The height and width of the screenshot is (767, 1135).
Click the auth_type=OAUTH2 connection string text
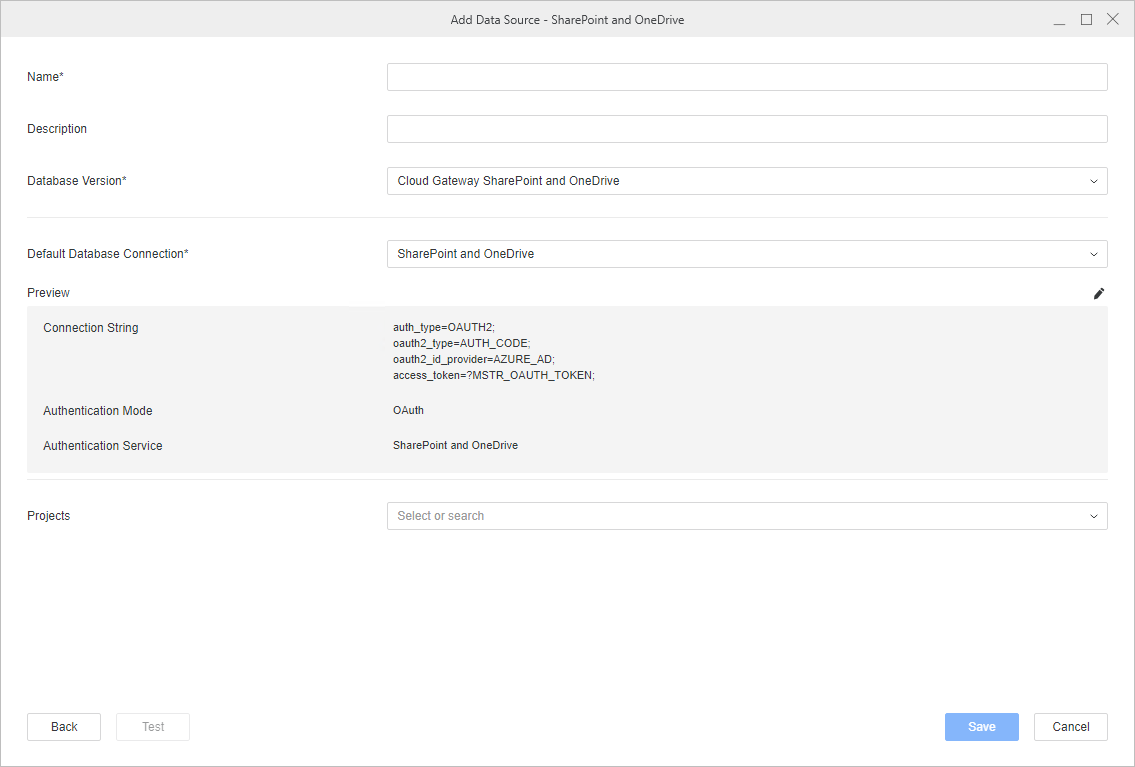point(443,328)
